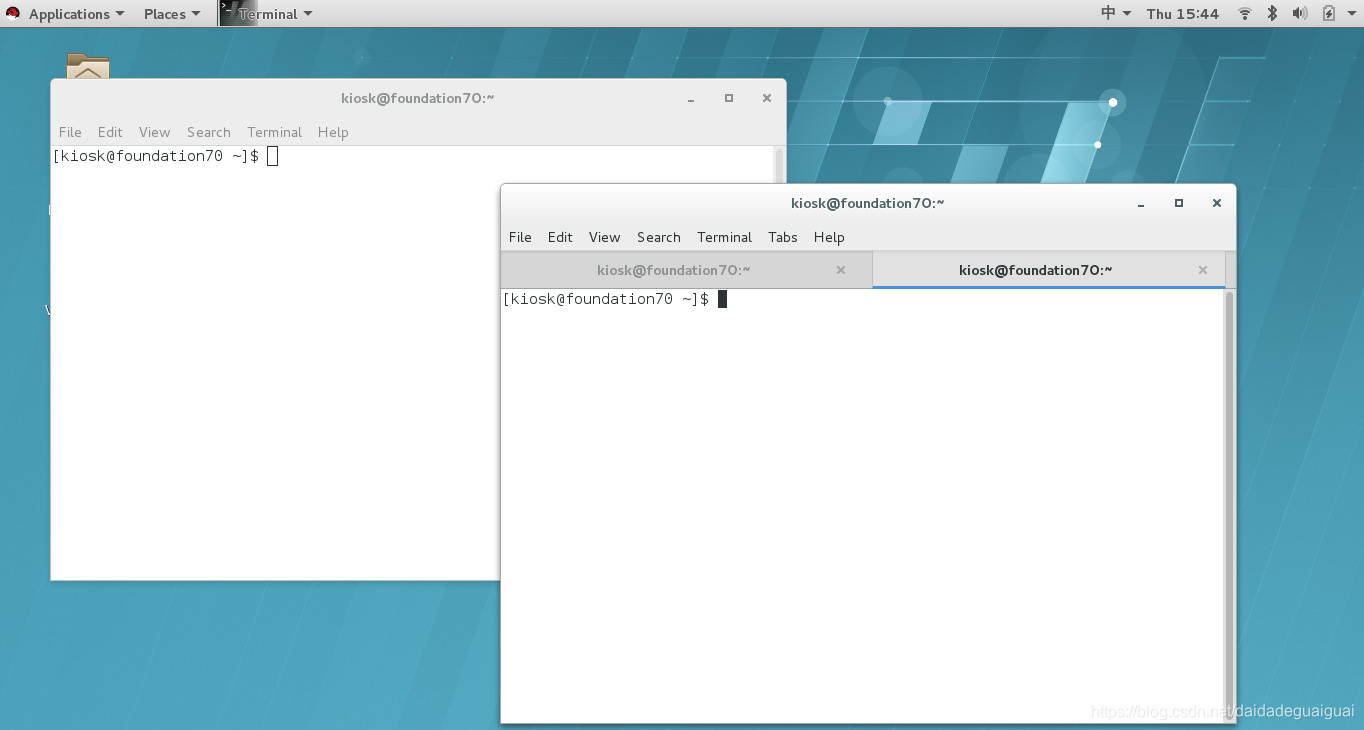This screenshot has width=1364, height=730.
Task: Close the back terminal window
Action: (767, 98)
